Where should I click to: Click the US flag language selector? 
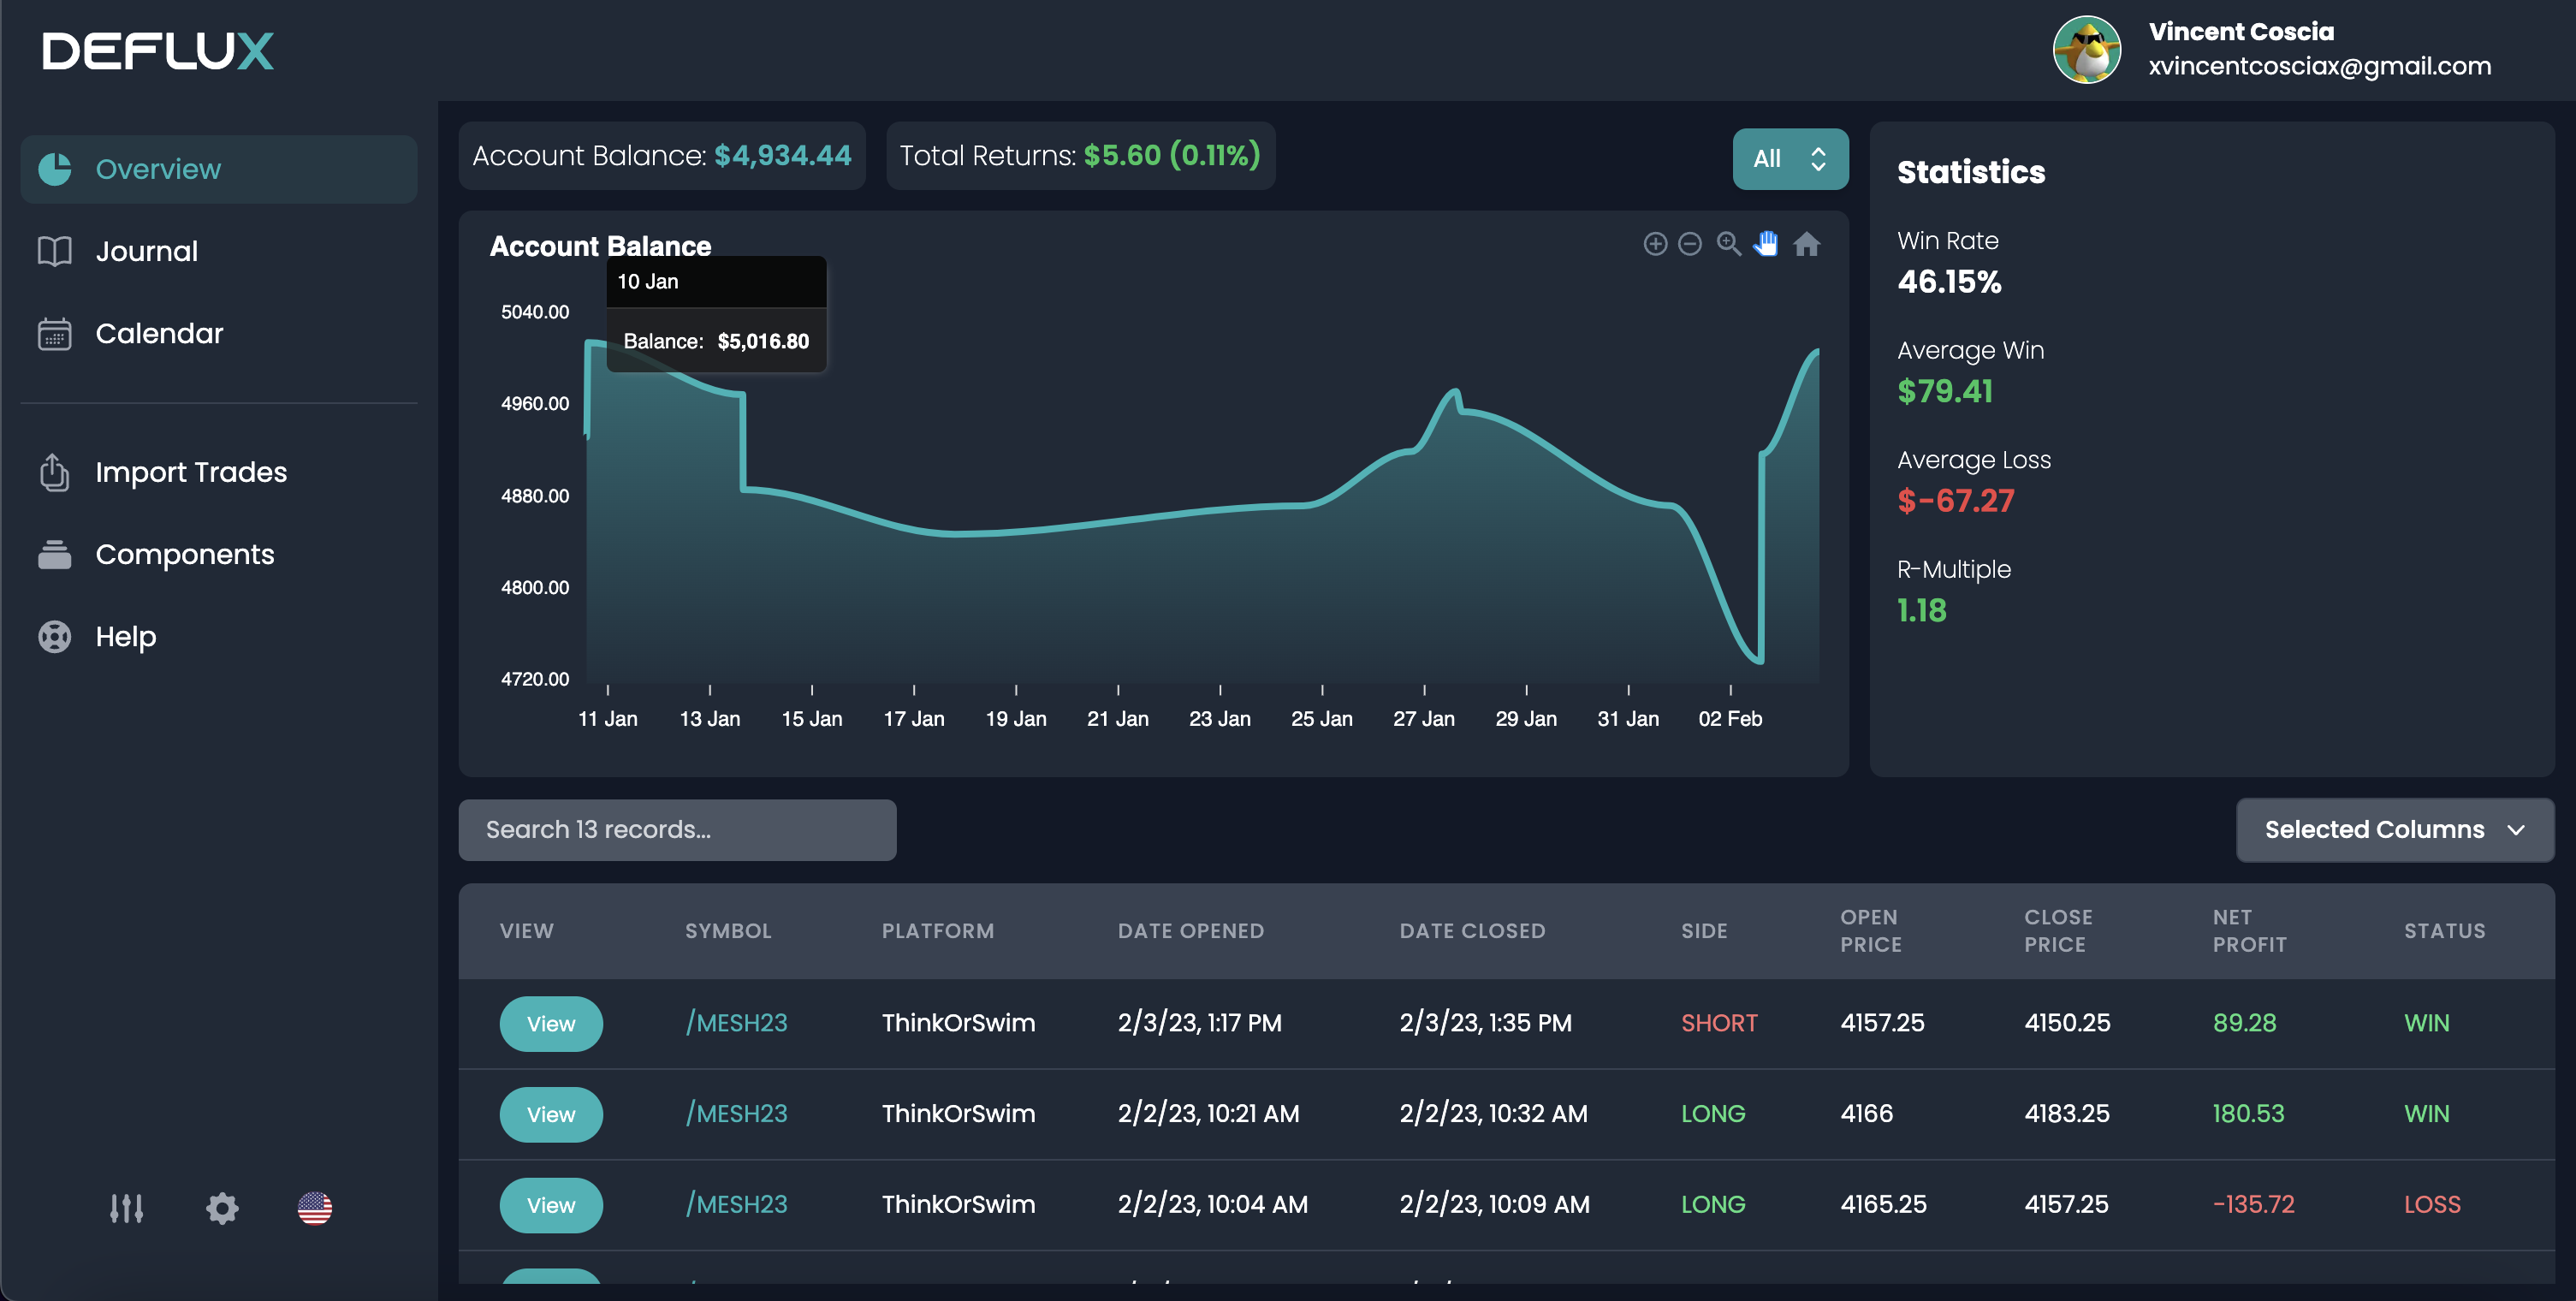tap(315, 1208)
